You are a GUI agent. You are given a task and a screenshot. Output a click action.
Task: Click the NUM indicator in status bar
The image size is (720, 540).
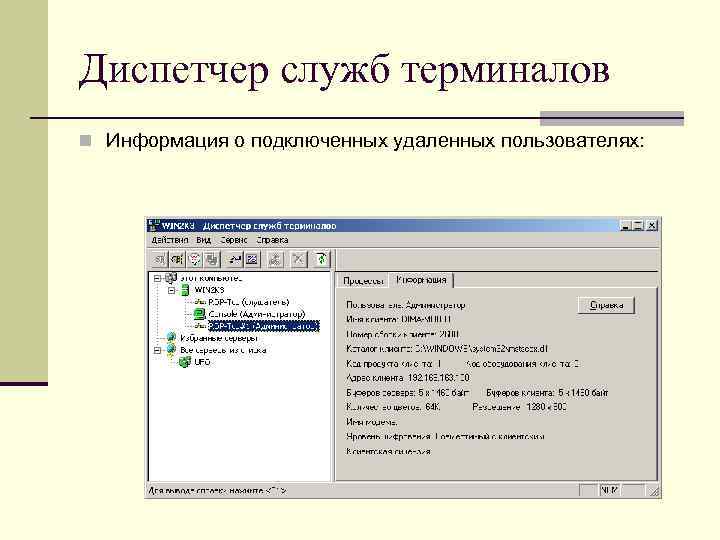pyautogui.click(x=609, y=490)
